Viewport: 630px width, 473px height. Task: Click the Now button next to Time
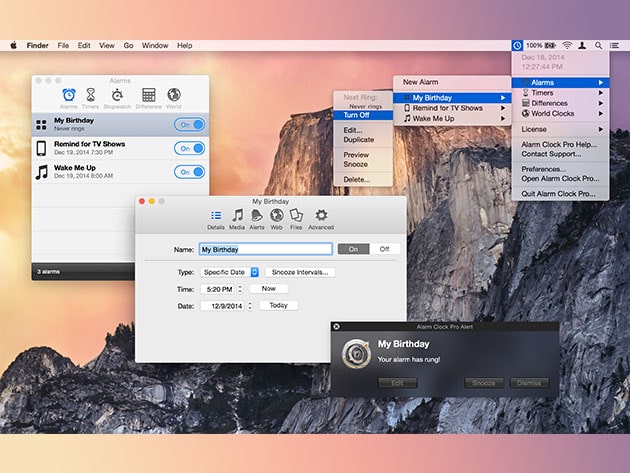click(269, 289)
